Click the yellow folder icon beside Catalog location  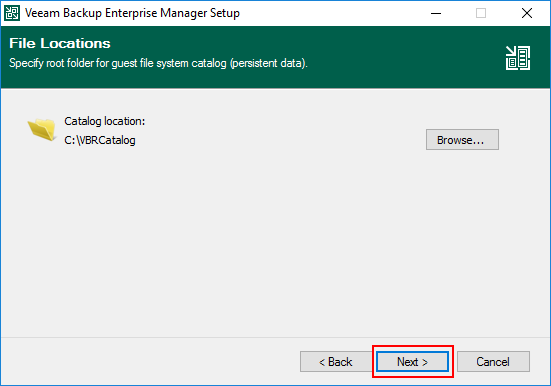pos(42,129)
